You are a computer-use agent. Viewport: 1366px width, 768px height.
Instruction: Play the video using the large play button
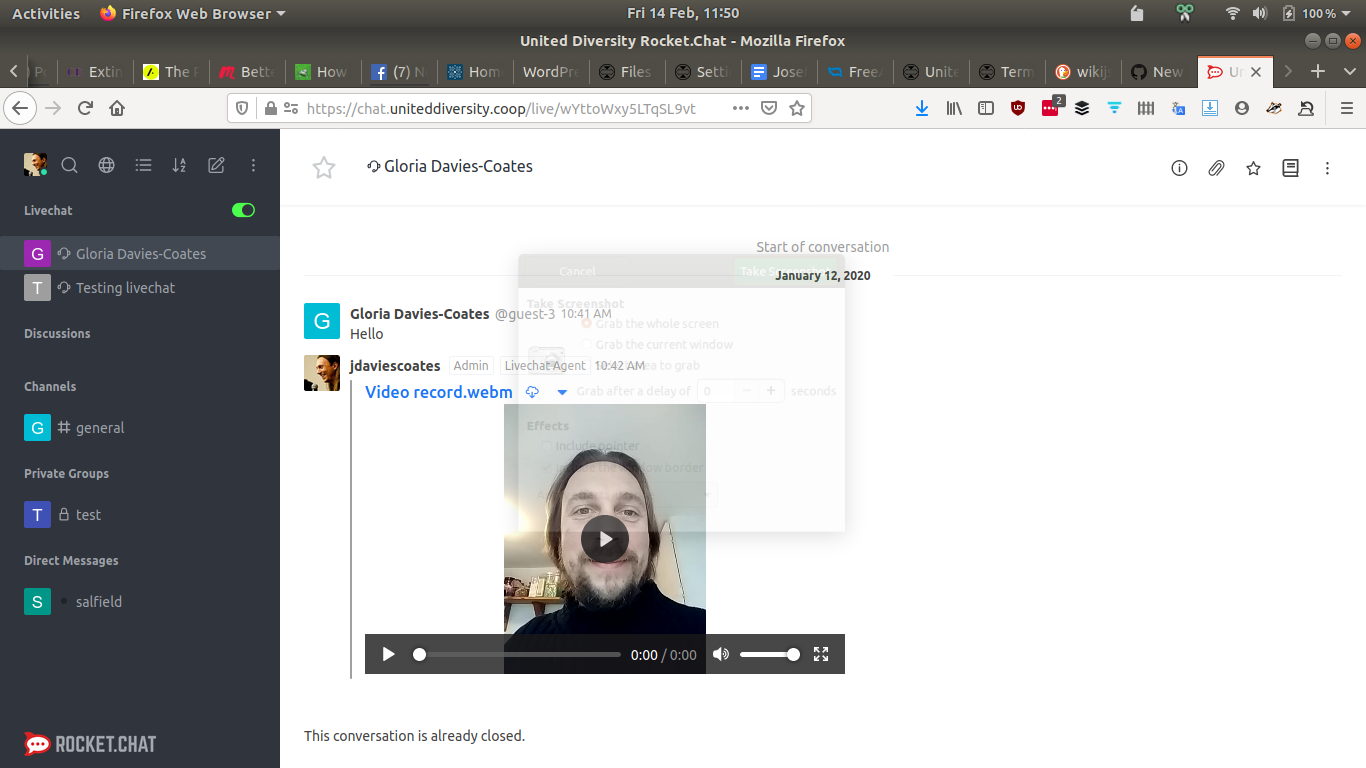point(605,538)
